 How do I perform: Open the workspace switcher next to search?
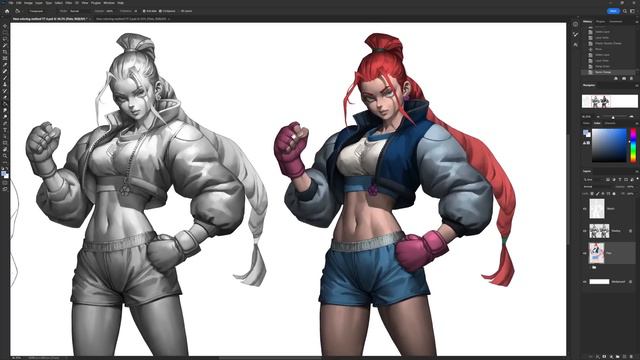pyautogui.click(x=633, y=11)
